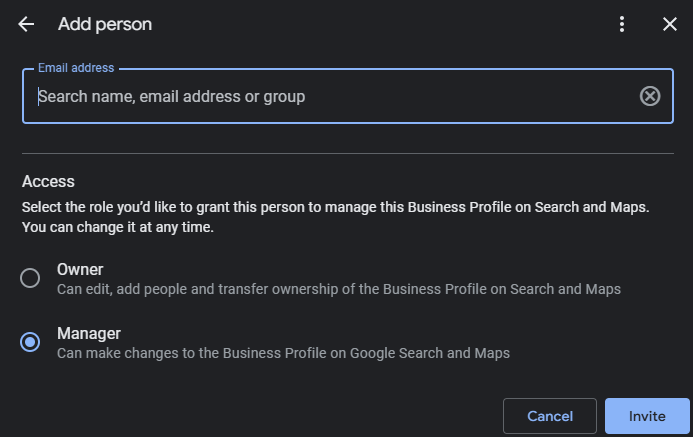Open the three-dot more options menu
693x437 pixels.
click(622, 24)
